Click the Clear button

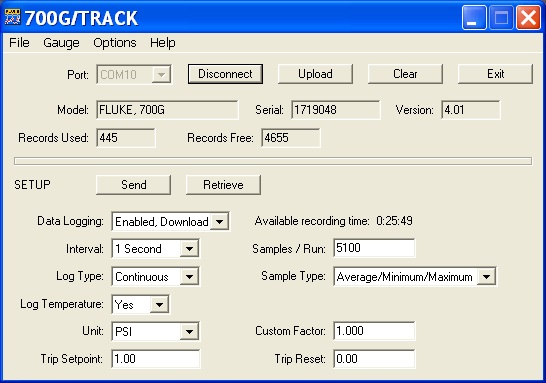[405, 74]
